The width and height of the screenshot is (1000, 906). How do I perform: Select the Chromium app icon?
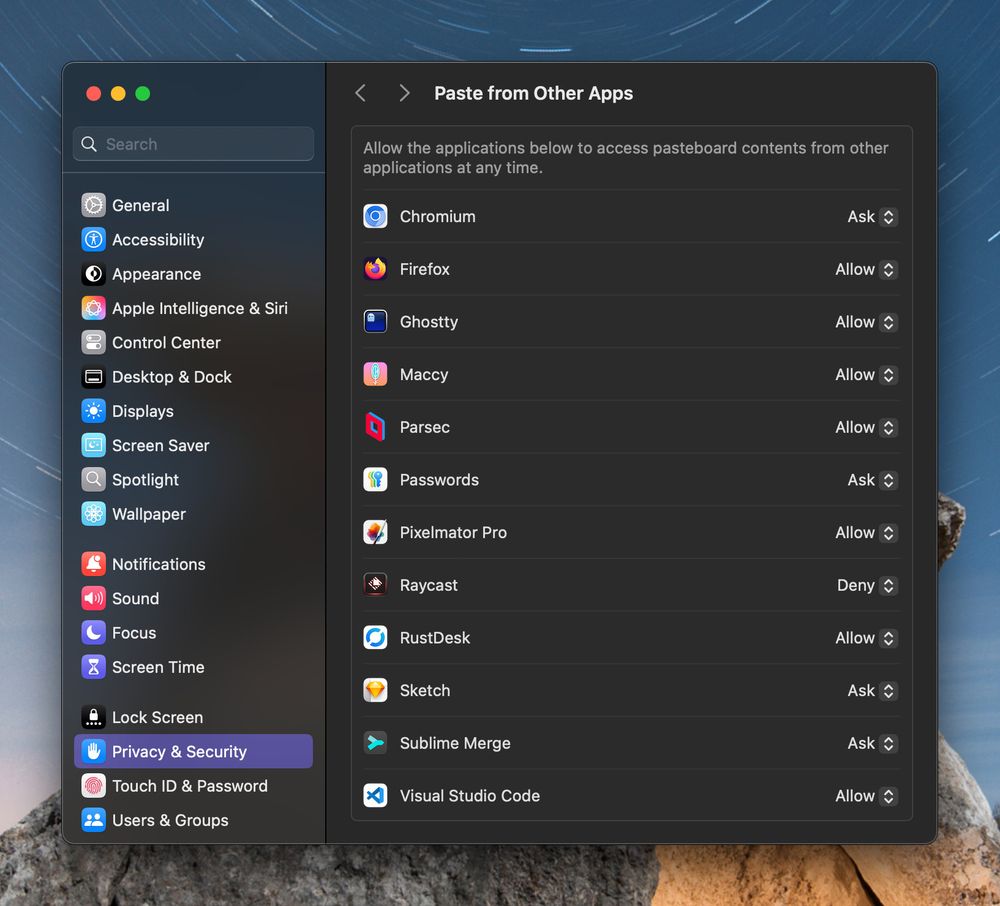pyautogui.click(x=375, y=216)
